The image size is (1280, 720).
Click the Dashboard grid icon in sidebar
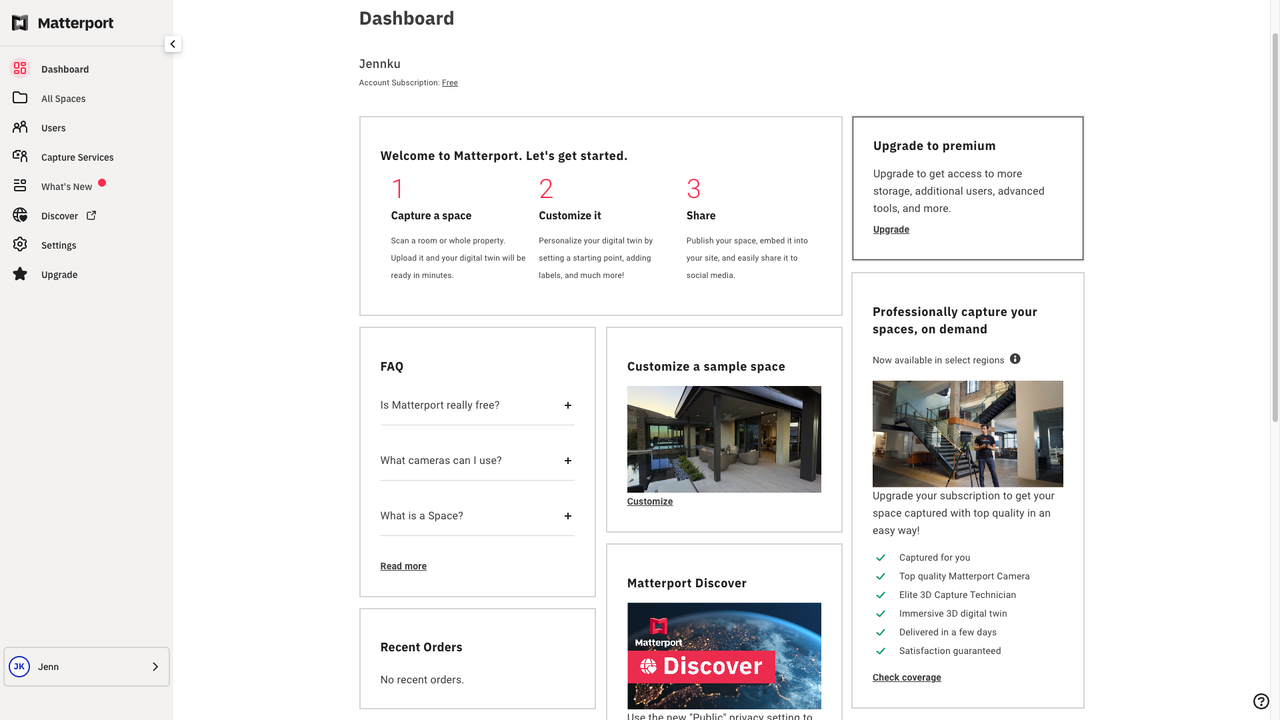20,69
